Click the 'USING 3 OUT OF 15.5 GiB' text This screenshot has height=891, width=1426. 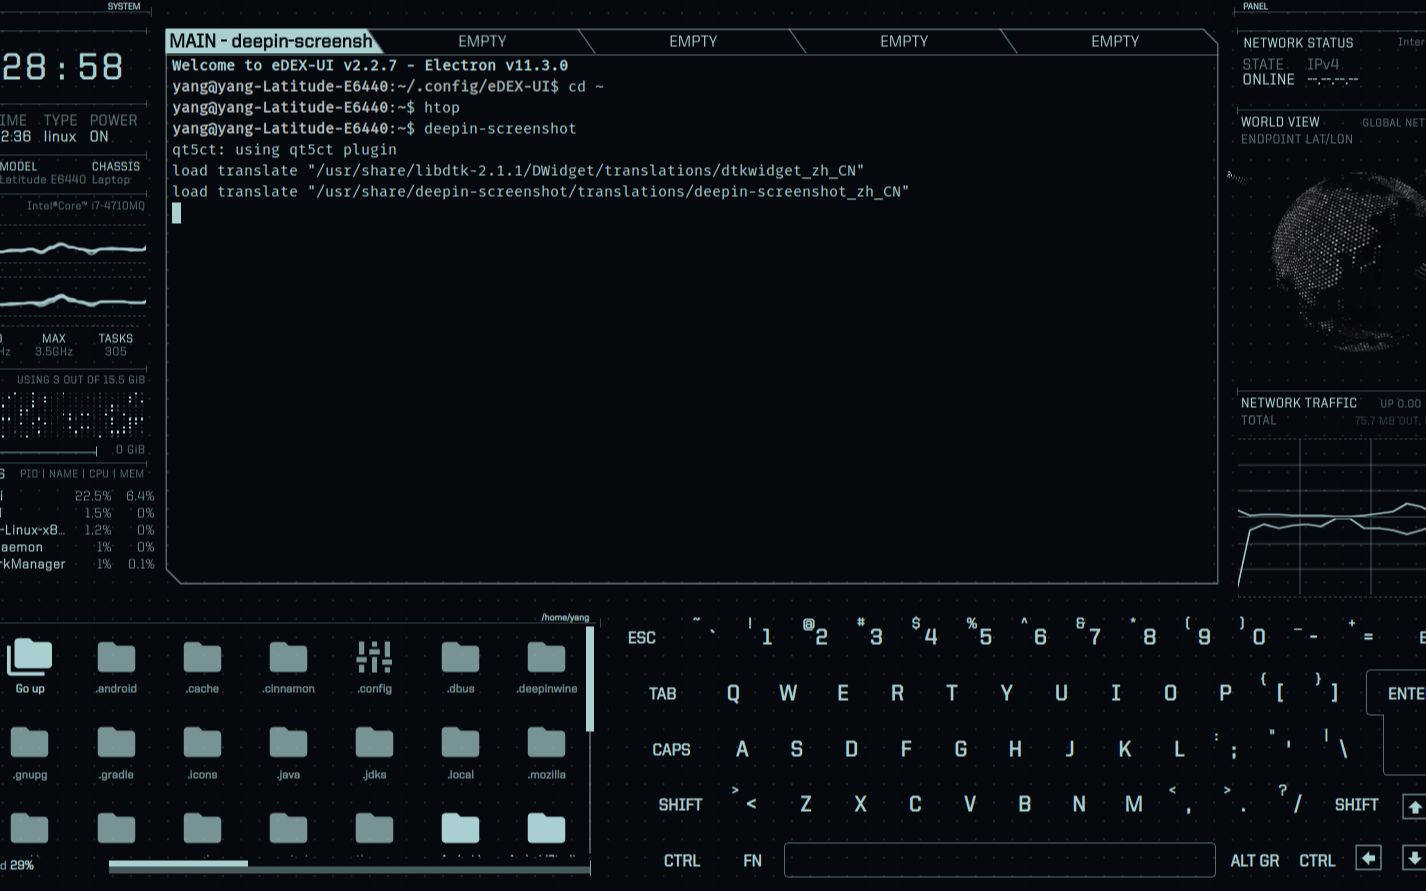click(x=81, y=380)
